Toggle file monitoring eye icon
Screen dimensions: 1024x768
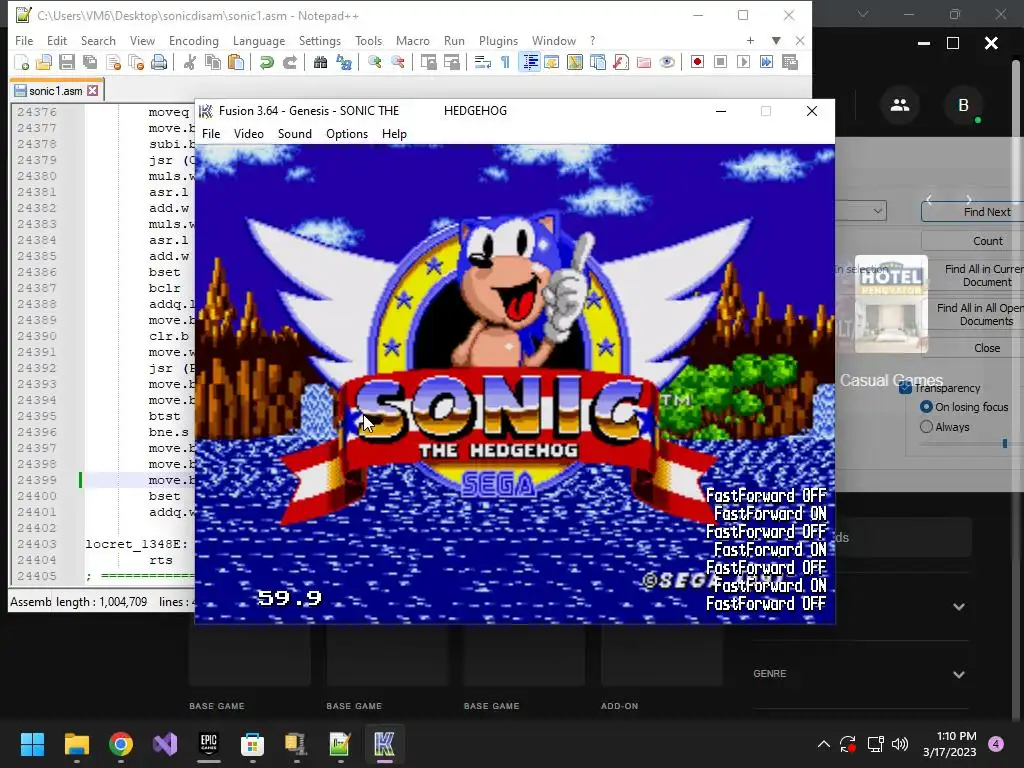[667, 62]
